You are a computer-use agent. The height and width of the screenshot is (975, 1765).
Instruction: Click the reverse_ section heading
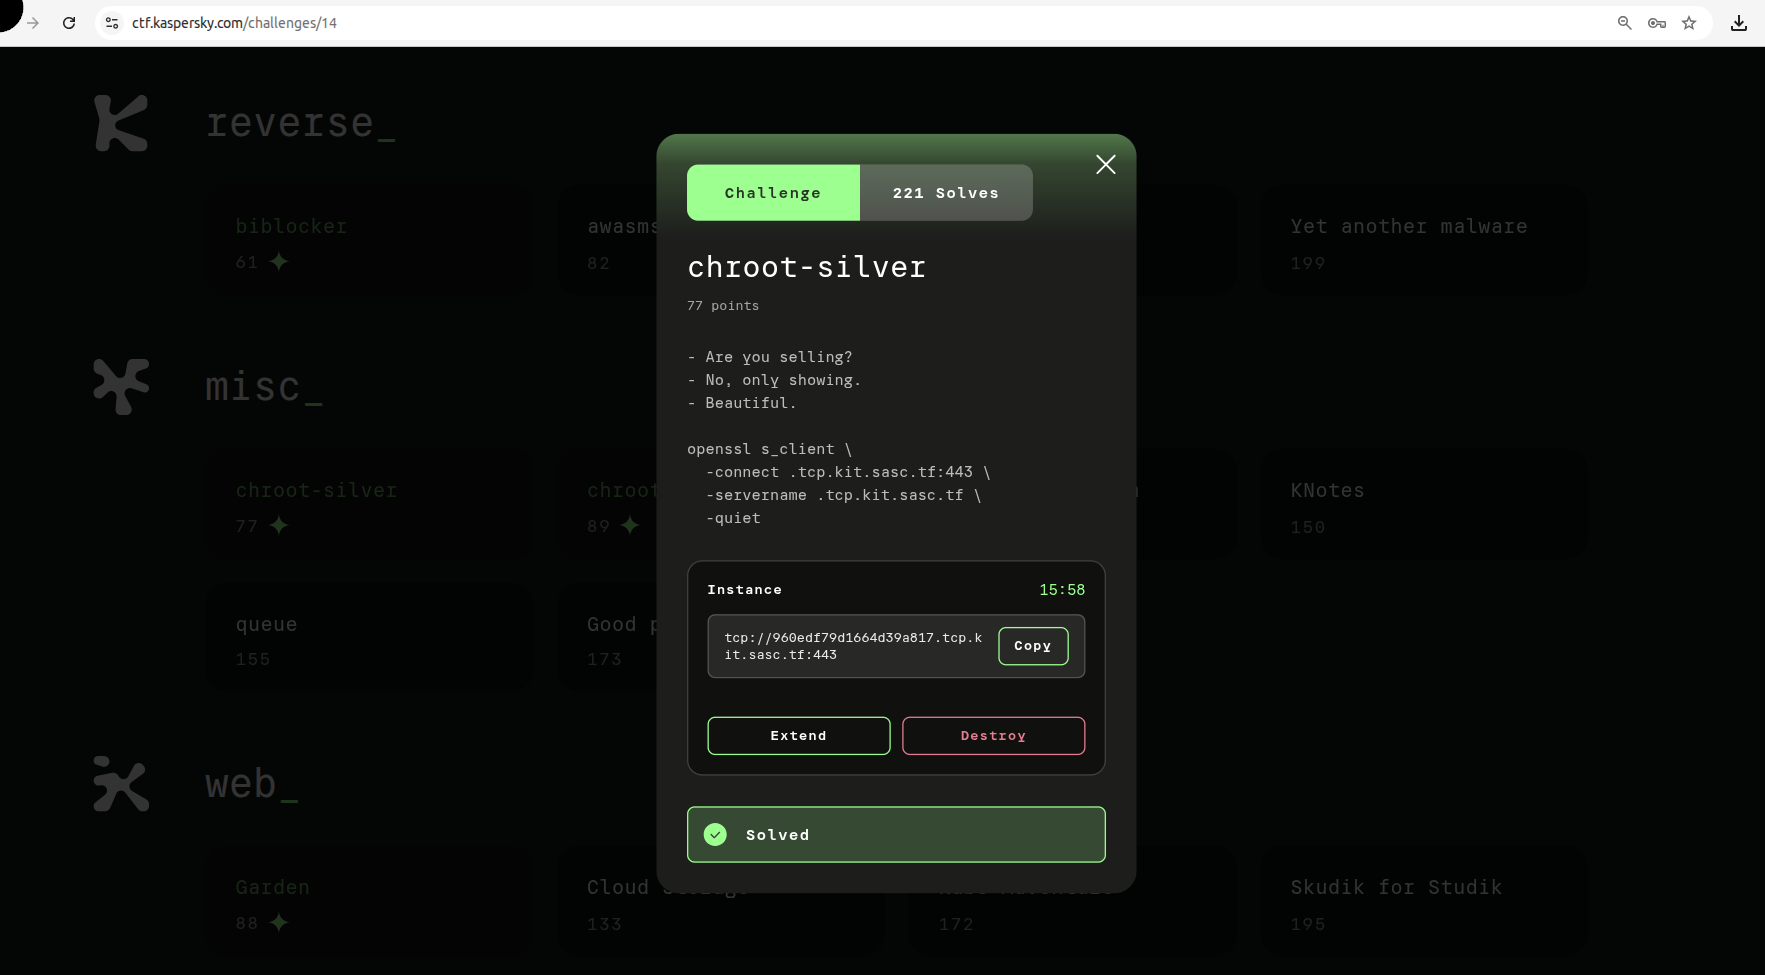pos(300,123)
